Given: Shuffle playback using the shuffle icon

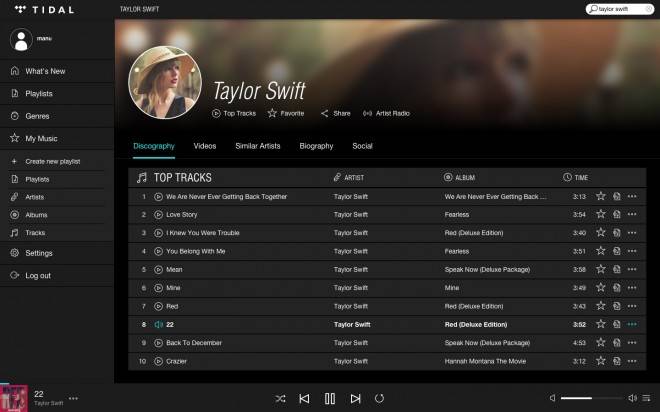Looking at the screenshot, I should (280, 398).
